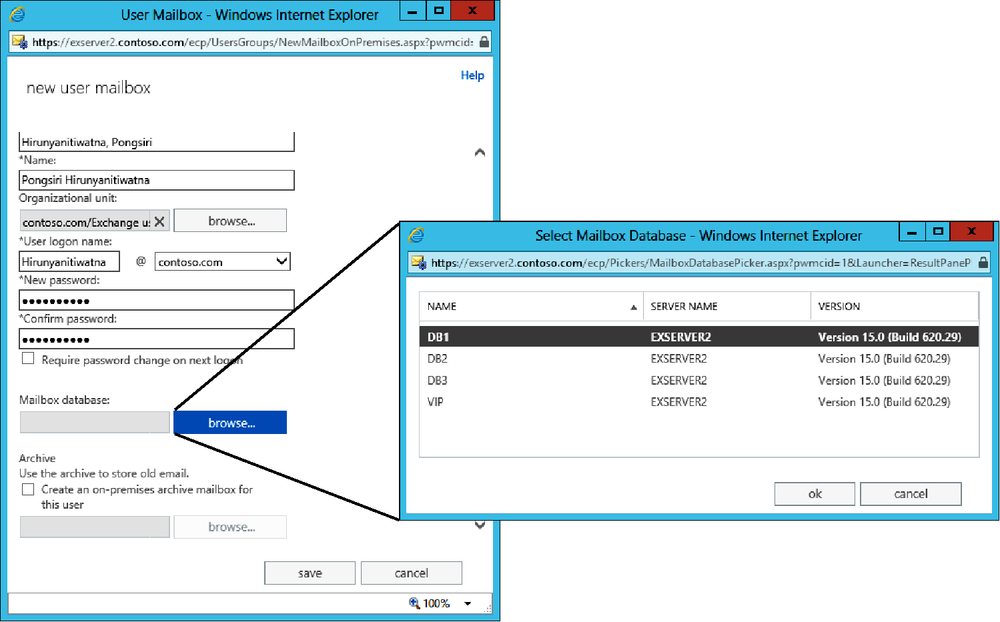
Task: Click cancel in the new user mailbox form
Action: pyautogui.click(x=411, y=573)
